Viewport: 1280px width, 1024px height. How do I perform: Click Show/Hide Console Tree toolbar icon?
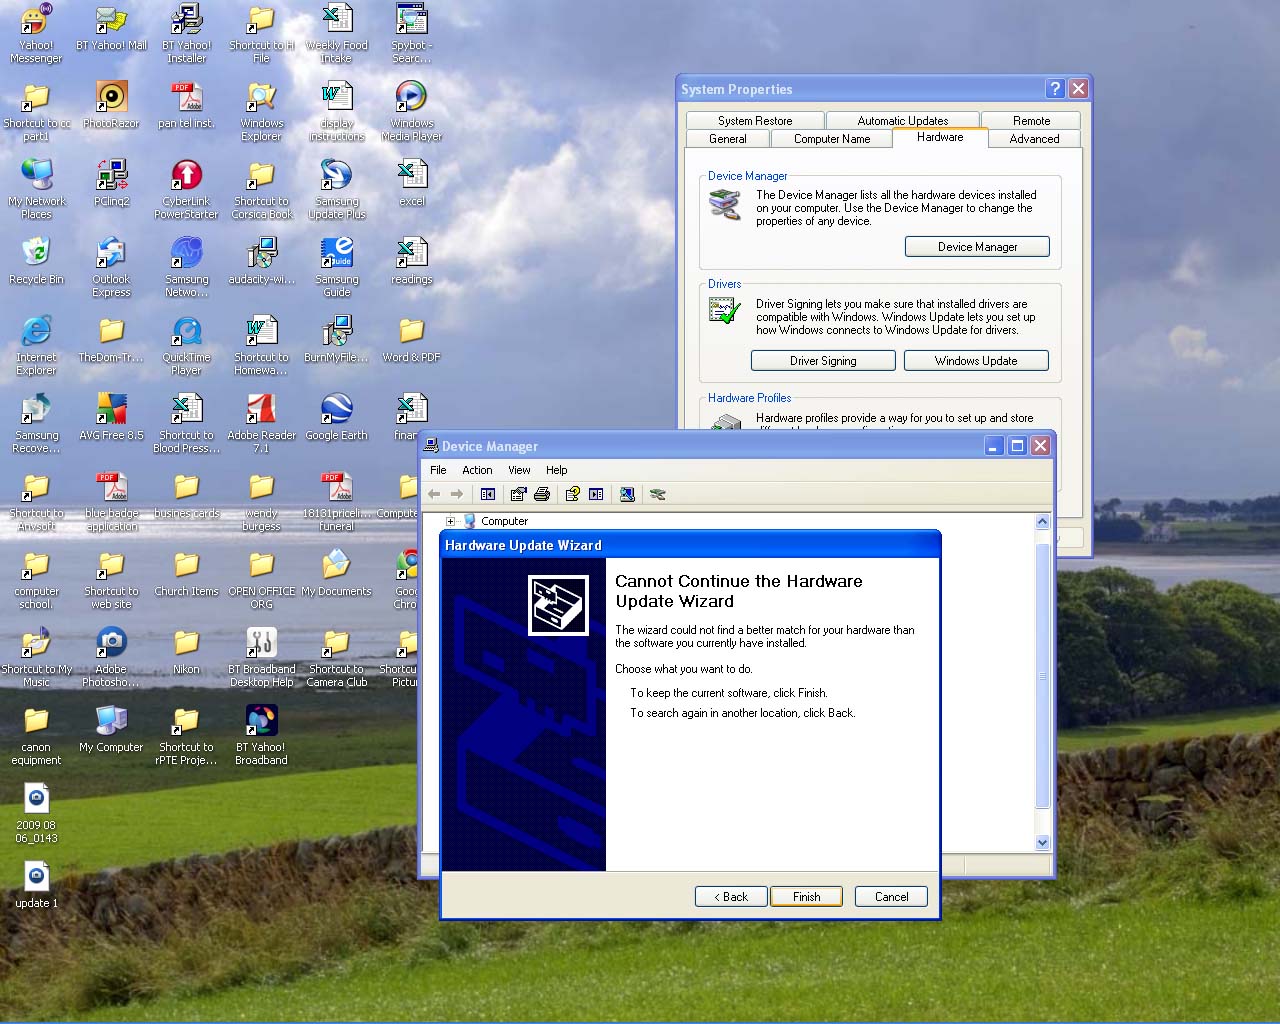click(488, 494)
